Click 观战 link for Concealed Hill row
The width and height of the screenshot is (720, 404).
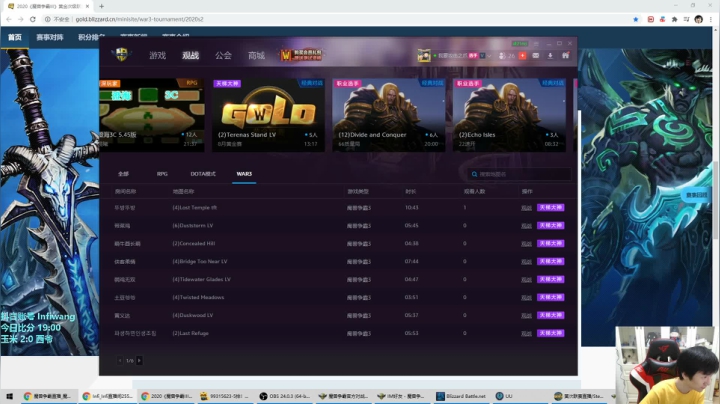[526, 243]
